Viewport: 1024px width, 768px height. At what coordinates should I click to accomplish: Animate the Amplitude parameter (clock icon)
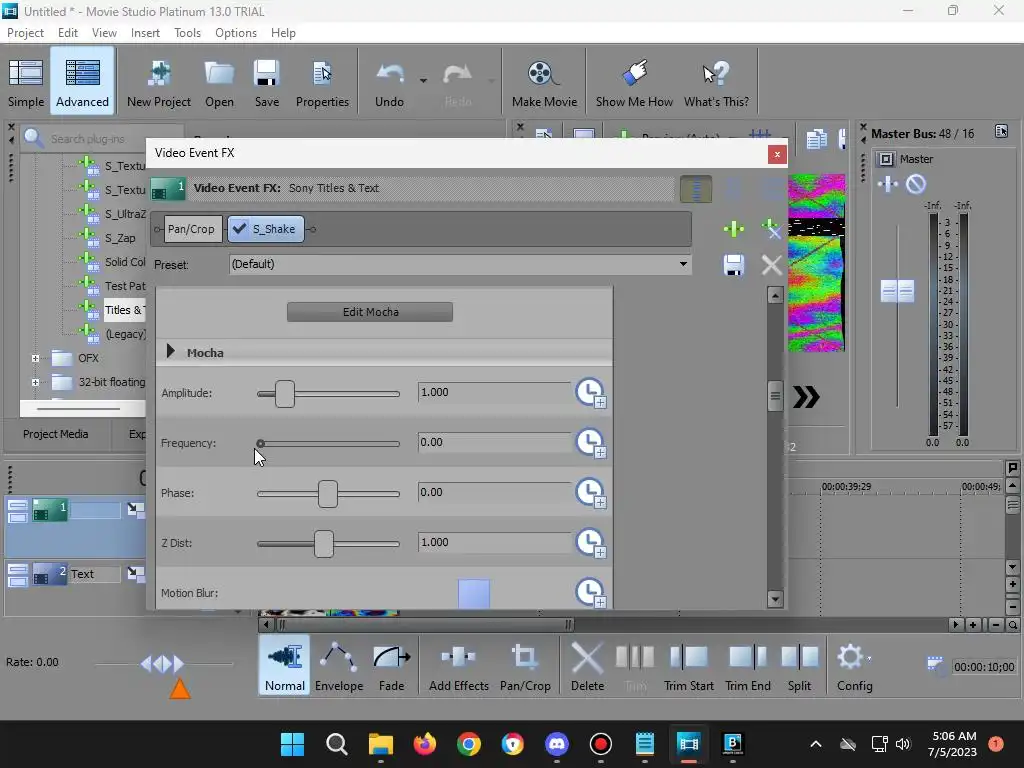pyautogui.click(x=590, y=393)
